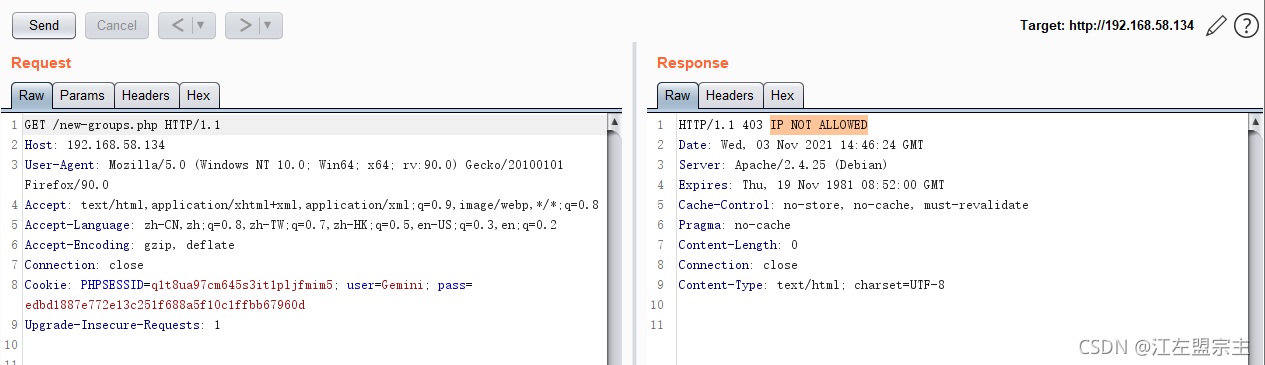Click the pass hash value edbd1887e772...
Screen dimensions: 1265x365
(x=165, y=305)
